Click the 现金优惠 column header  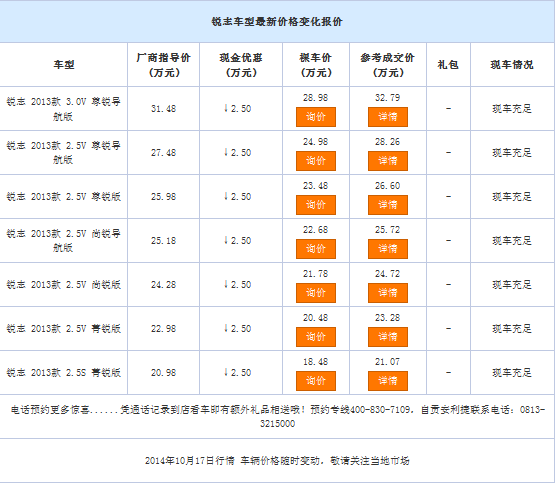[241, 65]
